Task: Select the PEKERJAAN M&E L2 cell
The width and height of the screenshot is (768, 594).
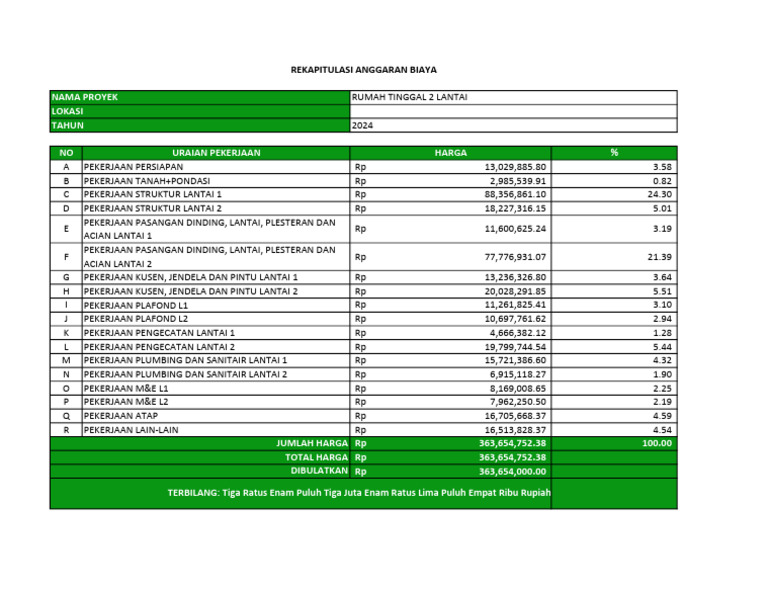Action: tap(216, 402)
